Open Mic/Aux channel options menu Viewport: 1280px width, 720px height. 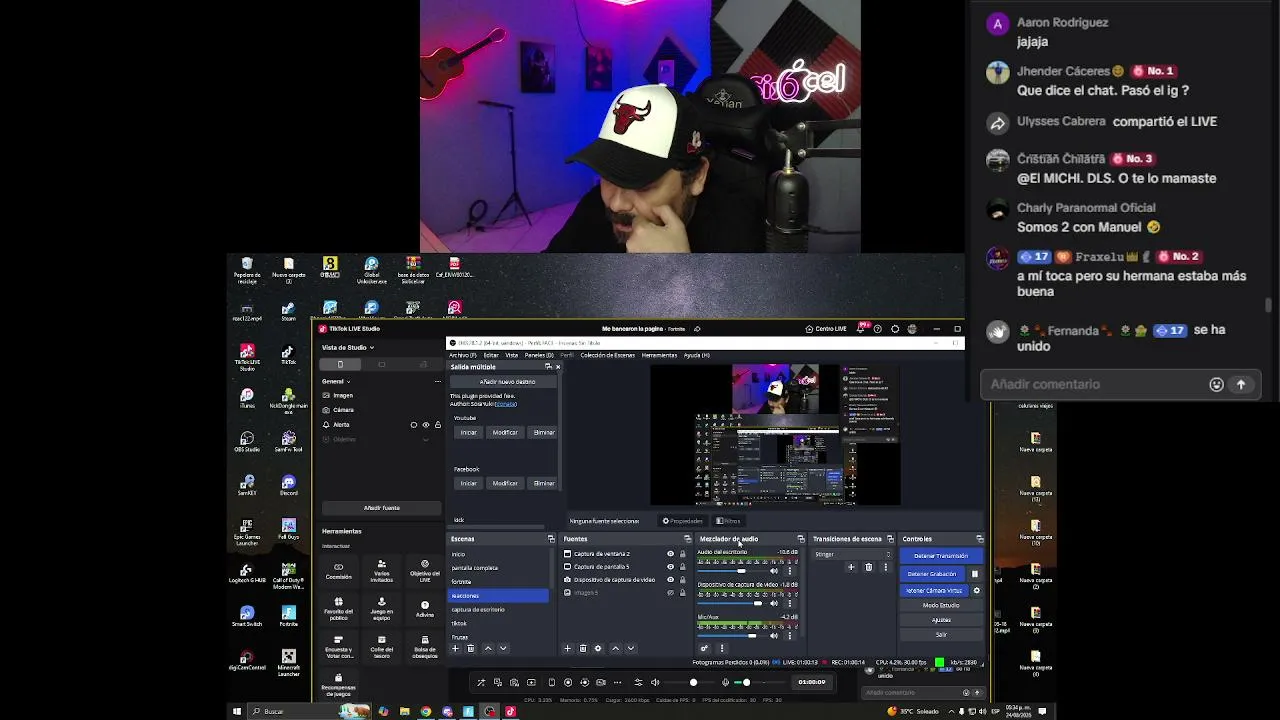[789, 635]
